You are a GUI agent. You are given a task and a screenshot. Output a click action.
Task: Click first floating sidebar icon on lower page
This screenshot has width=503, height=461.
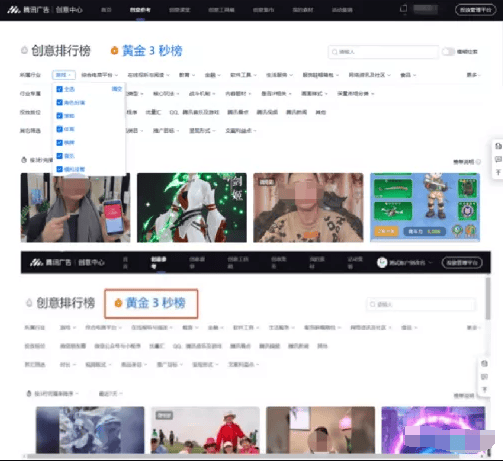point(484,364)
